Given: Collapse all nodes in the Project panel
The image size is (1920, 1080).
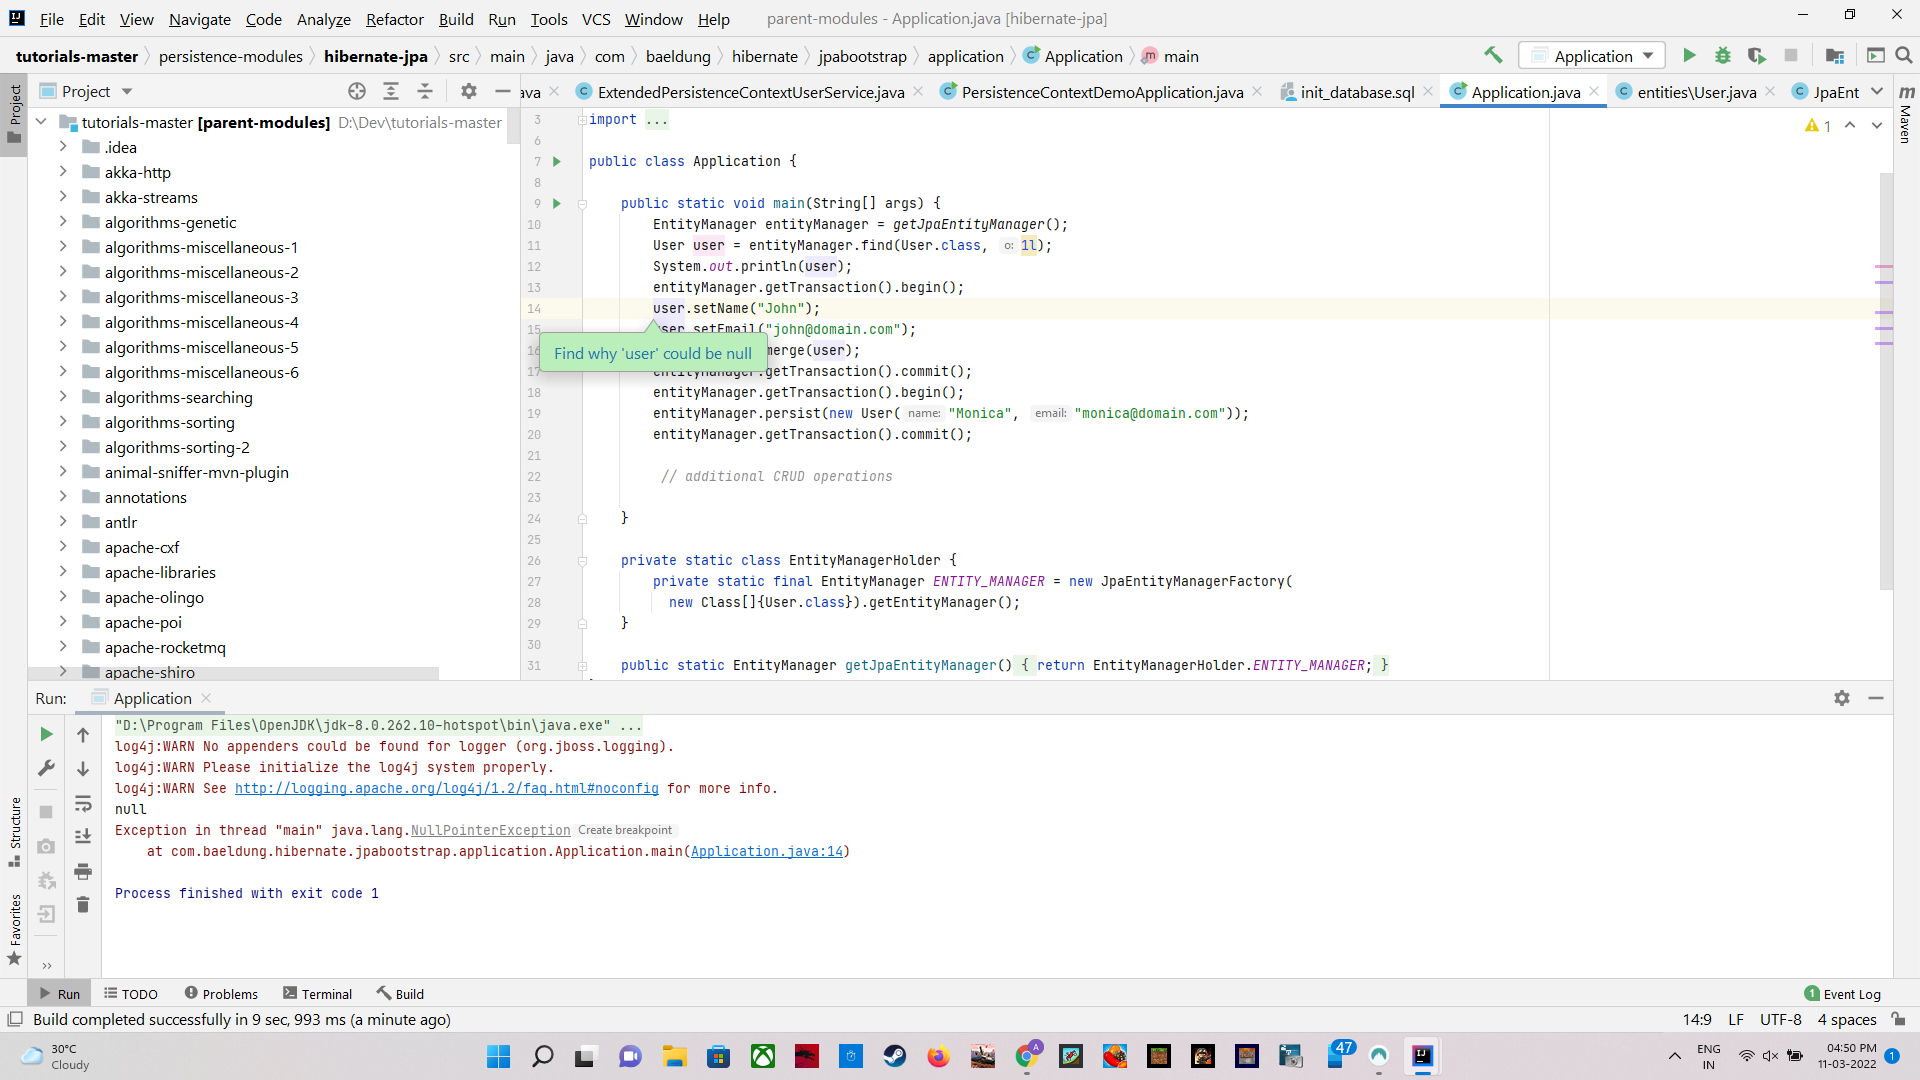Looking at the screenshot, I should [x=424, y=90].
